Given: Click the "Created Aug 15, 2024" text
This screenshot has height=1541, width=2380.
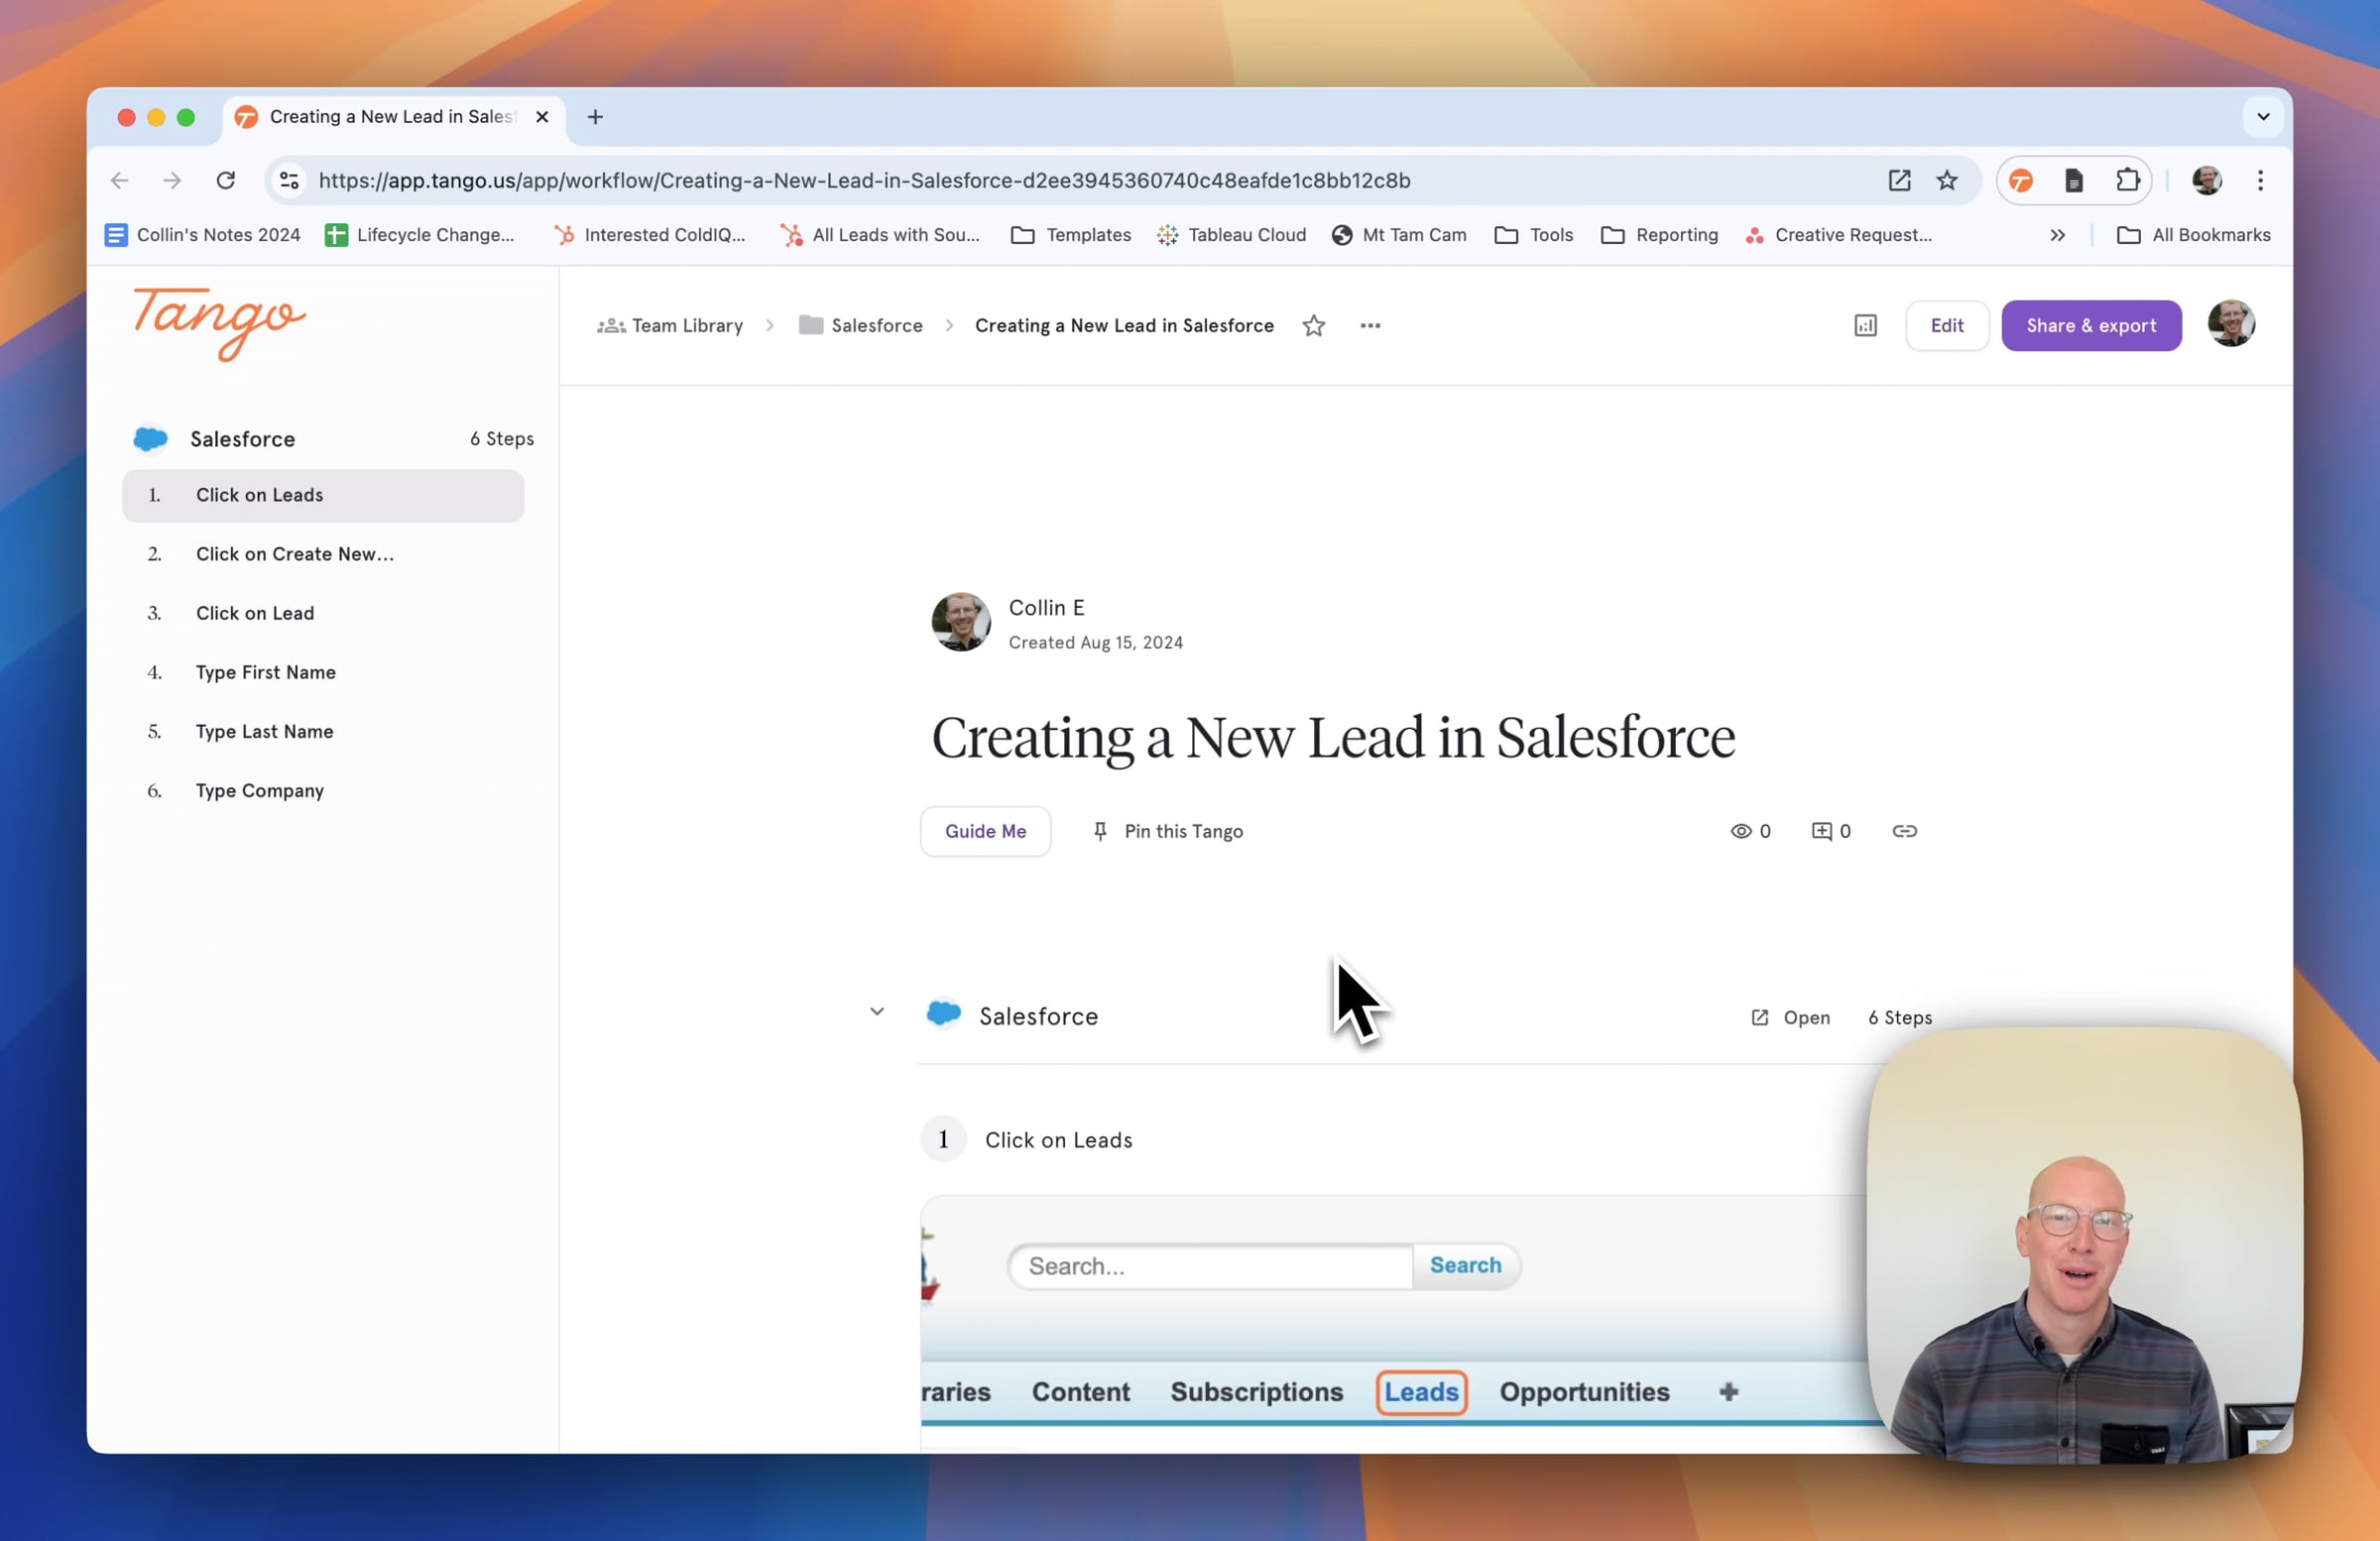Looking at the screenshot, I should [x=1095, y=643].
